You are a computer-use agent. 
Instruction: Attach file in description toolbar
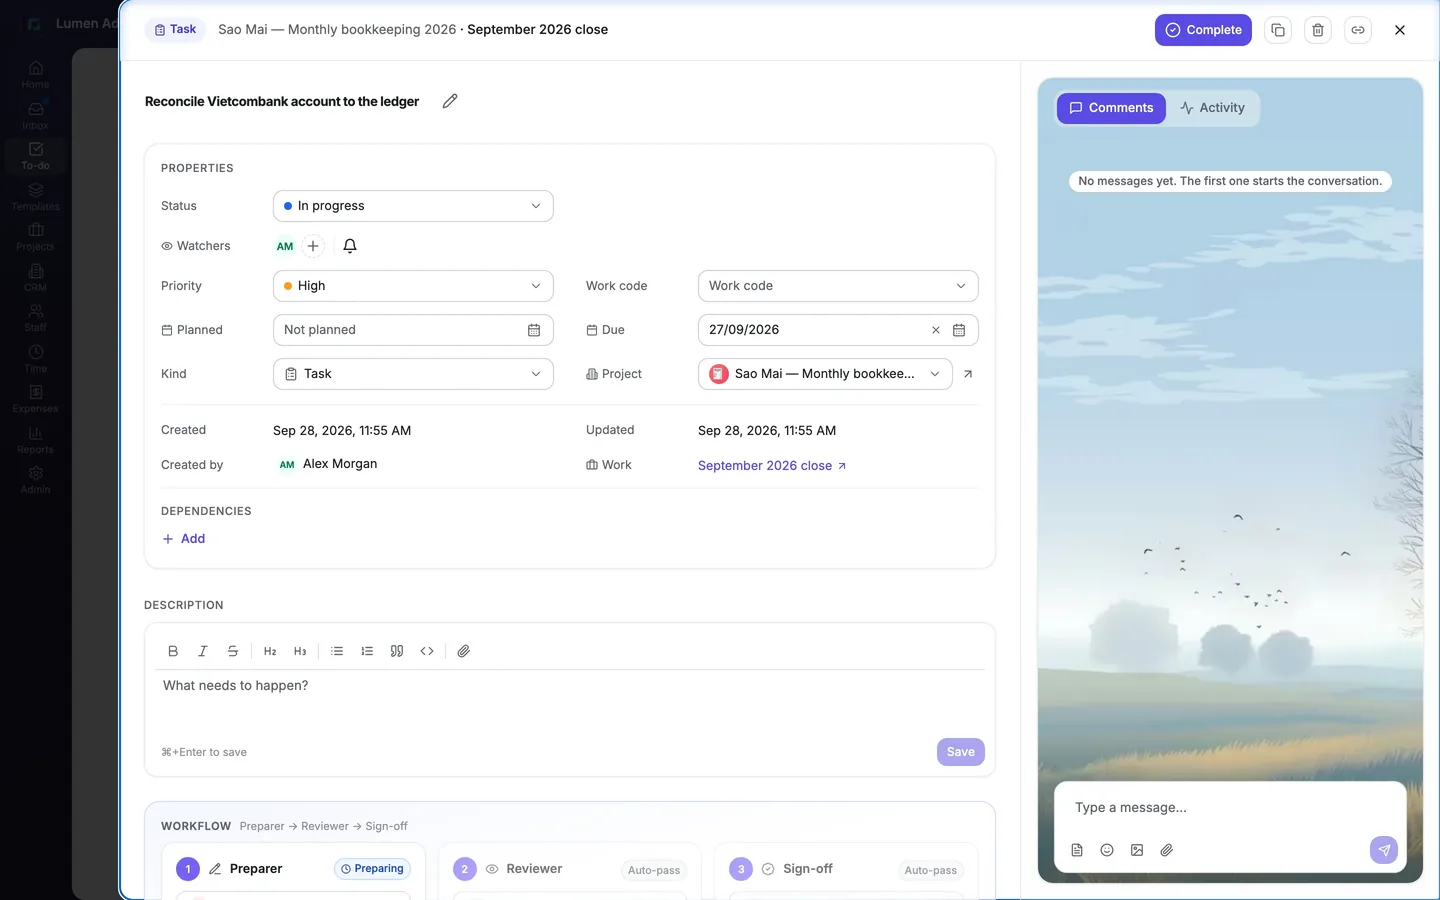coord(464,651)
